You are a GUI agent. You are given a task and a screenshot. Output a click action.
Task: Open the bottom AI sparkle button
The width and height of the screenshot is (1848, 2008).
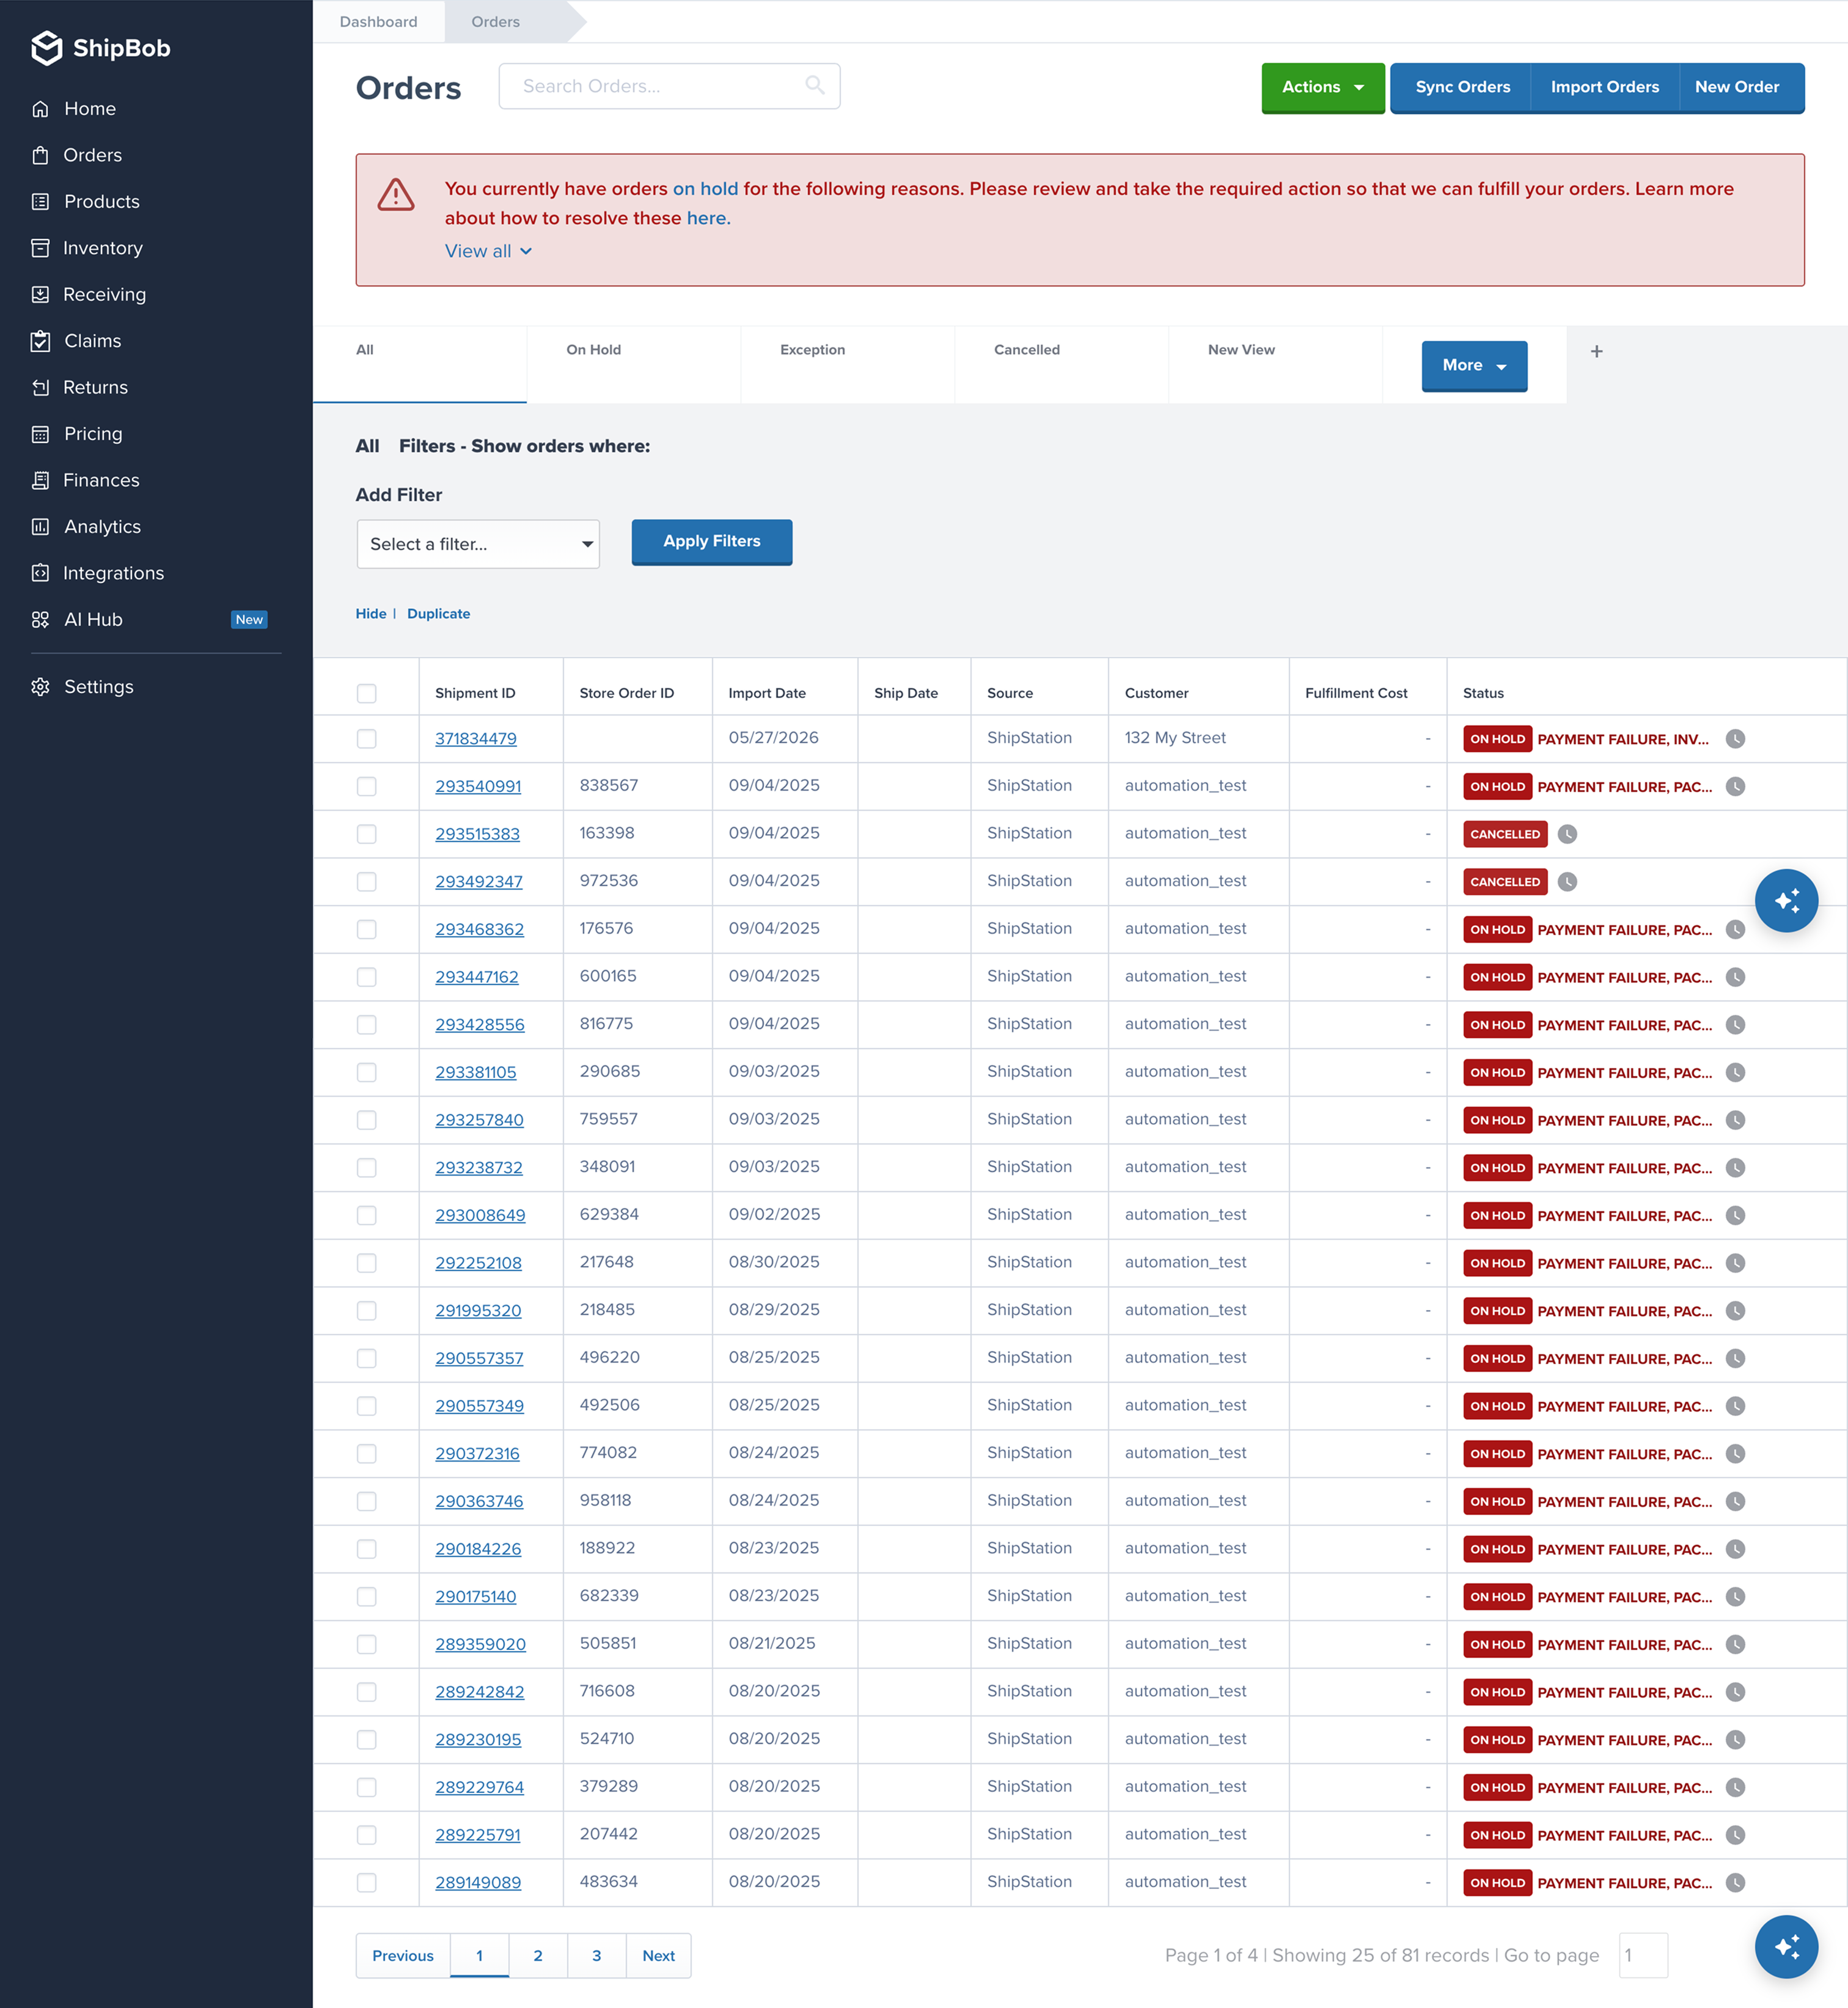pyautogui.click(x=1786, y=1947)
